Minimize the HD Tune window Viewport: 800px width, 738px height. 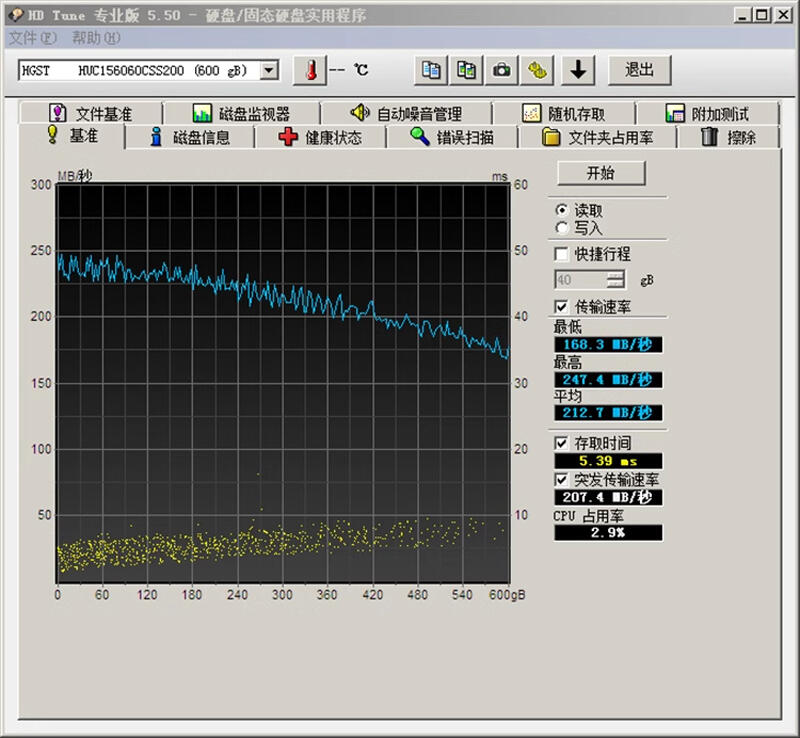tap(742, 15)
